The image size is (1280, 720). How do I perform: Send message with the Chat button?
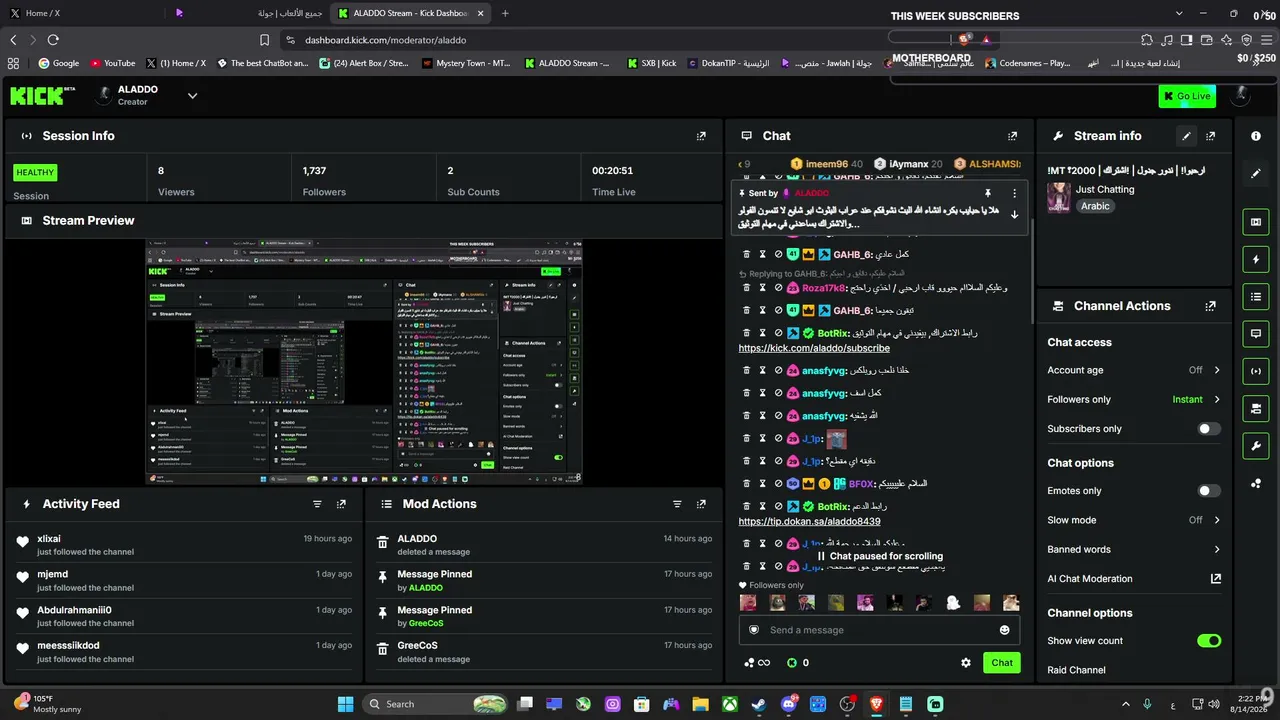coord(1002,662)
